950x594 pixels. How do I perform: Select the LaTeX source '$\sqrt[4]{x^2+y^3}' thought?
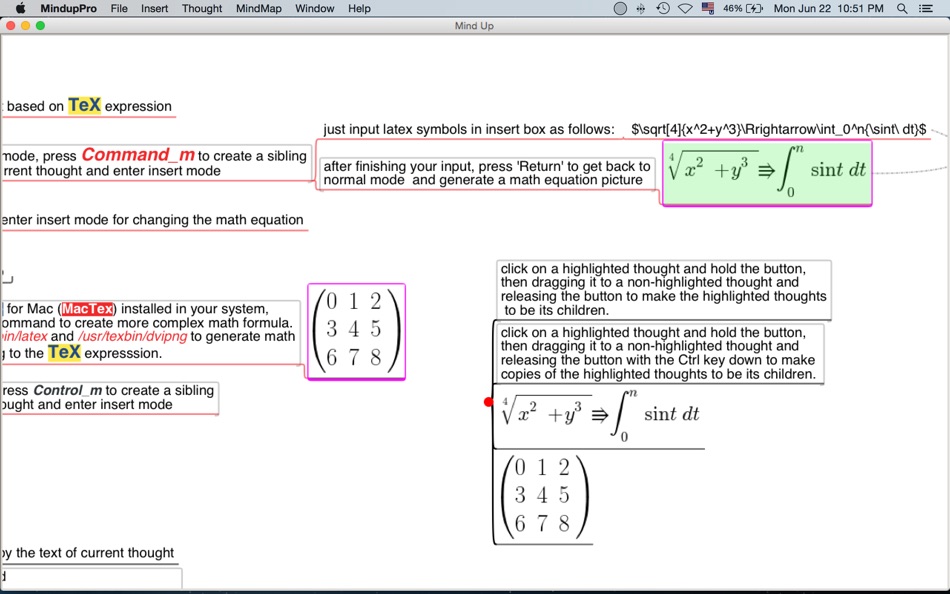click(x=778, y=129)
